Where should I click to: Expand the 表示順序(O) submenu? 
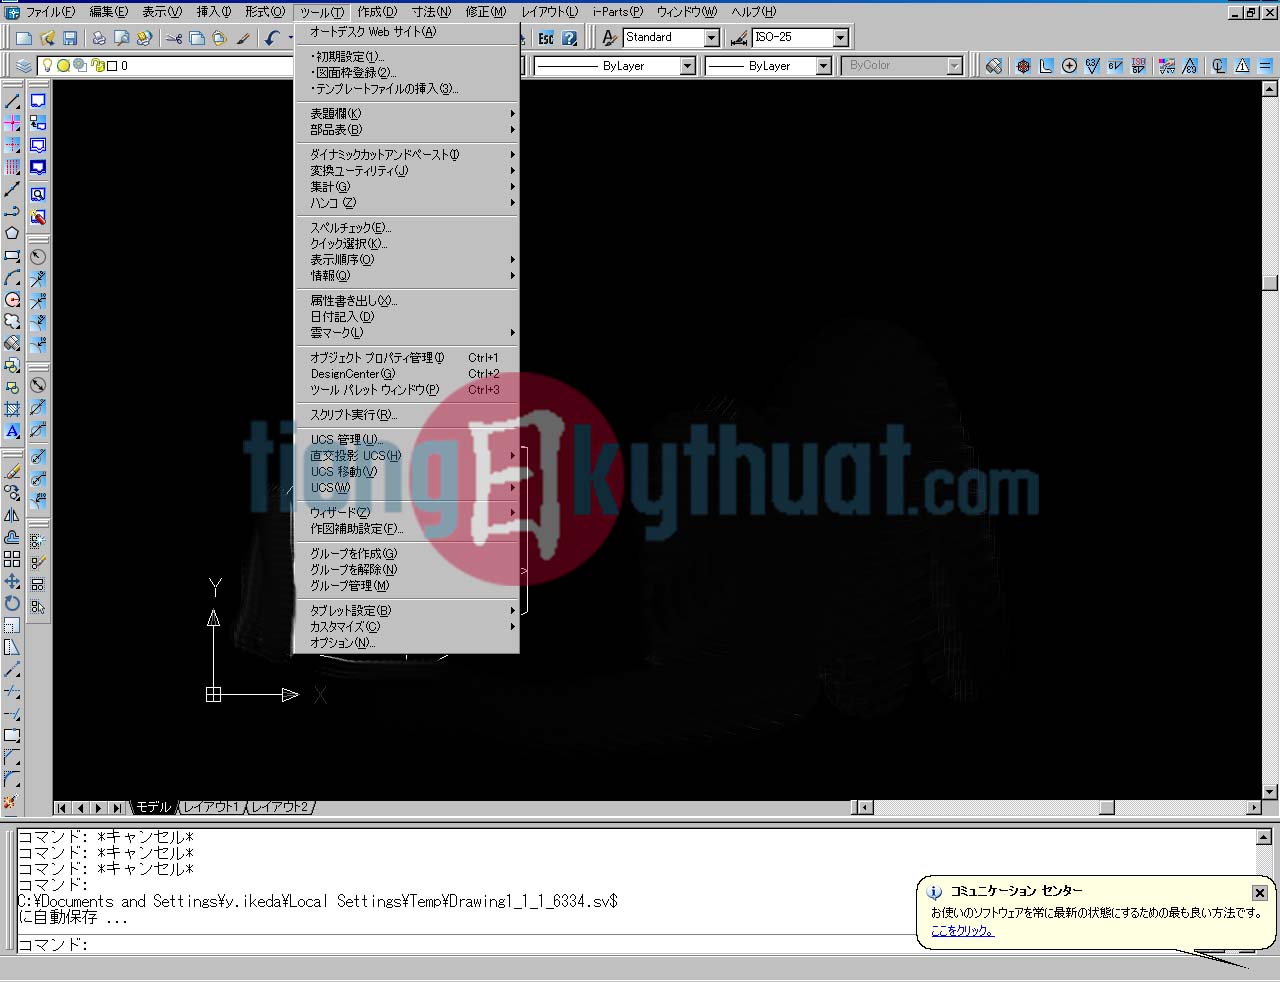pyautogui.click(x=408, y=260)
